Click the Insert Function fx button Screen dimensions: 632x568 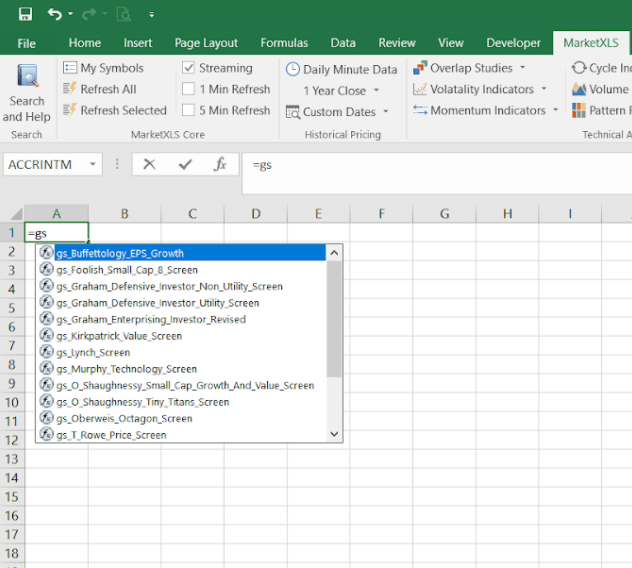tap(220, 164)
